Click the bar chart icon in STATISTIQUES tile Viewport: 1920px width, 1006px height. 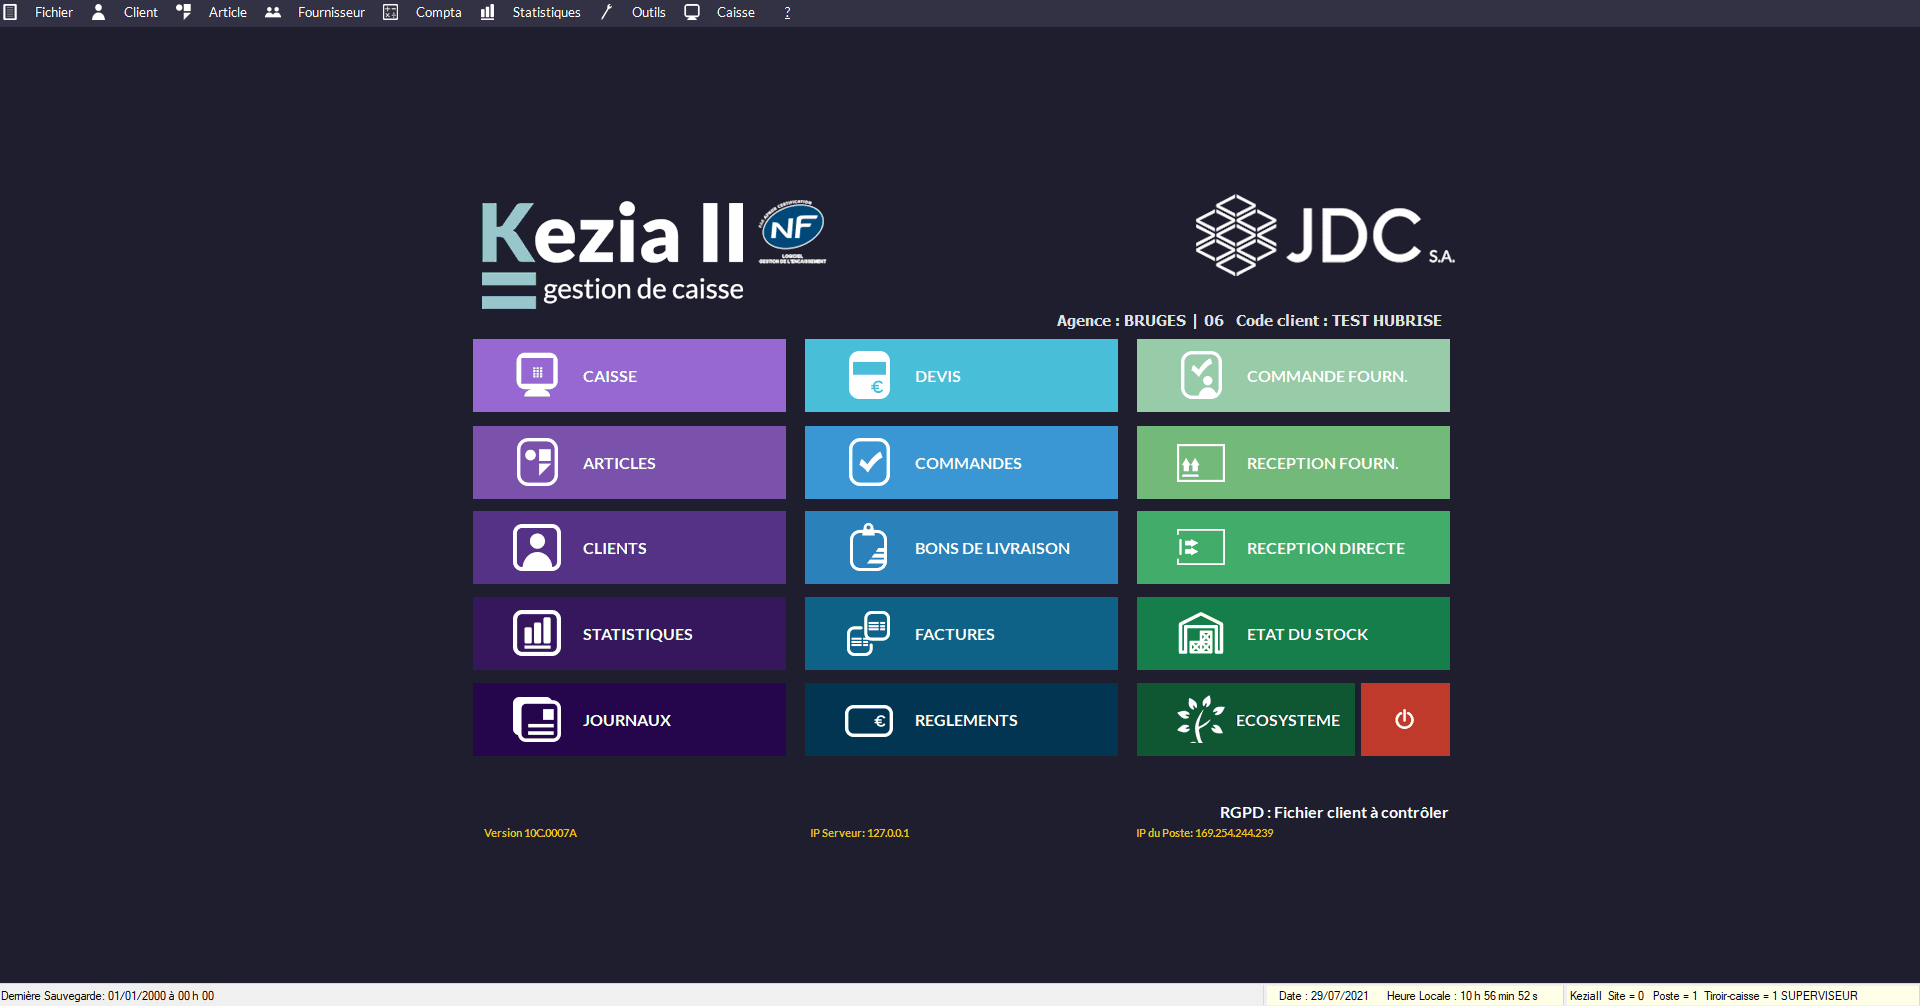click(x=537, y=633)
